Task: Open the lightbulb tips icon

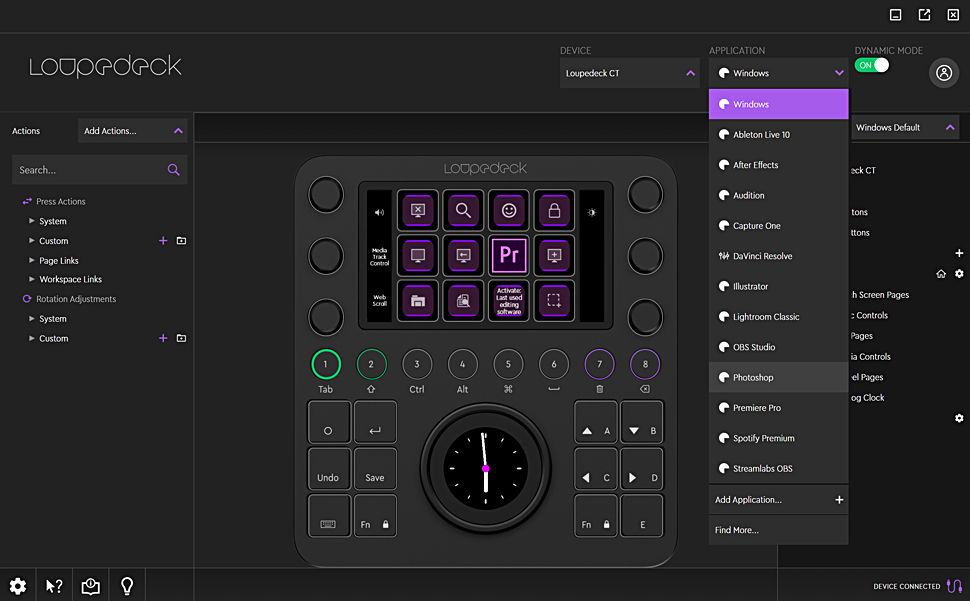Action: [127, 586]
